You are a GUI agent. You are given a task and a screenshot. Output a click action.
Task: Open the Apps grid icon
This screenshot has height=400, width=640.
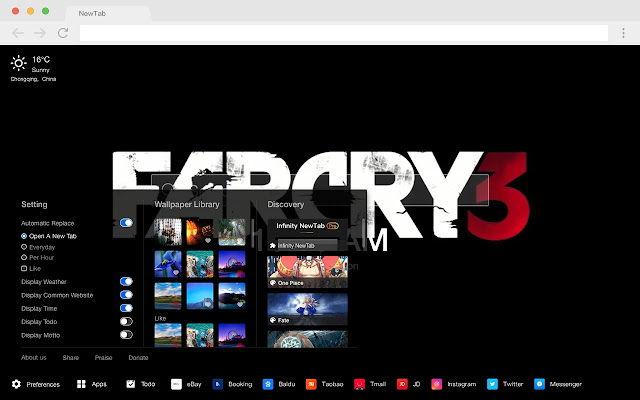[x=81, y=384]
